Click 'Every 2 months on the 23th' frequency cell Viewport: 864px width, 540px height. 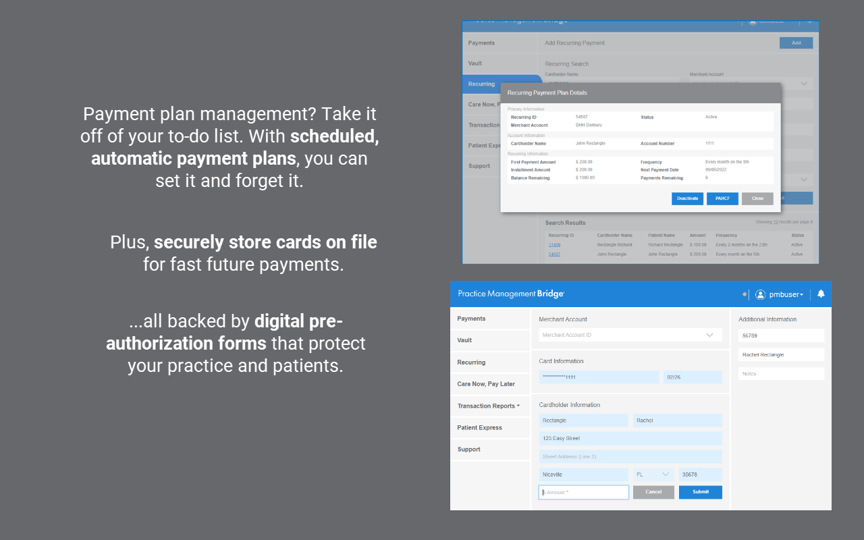pos(742,245)
